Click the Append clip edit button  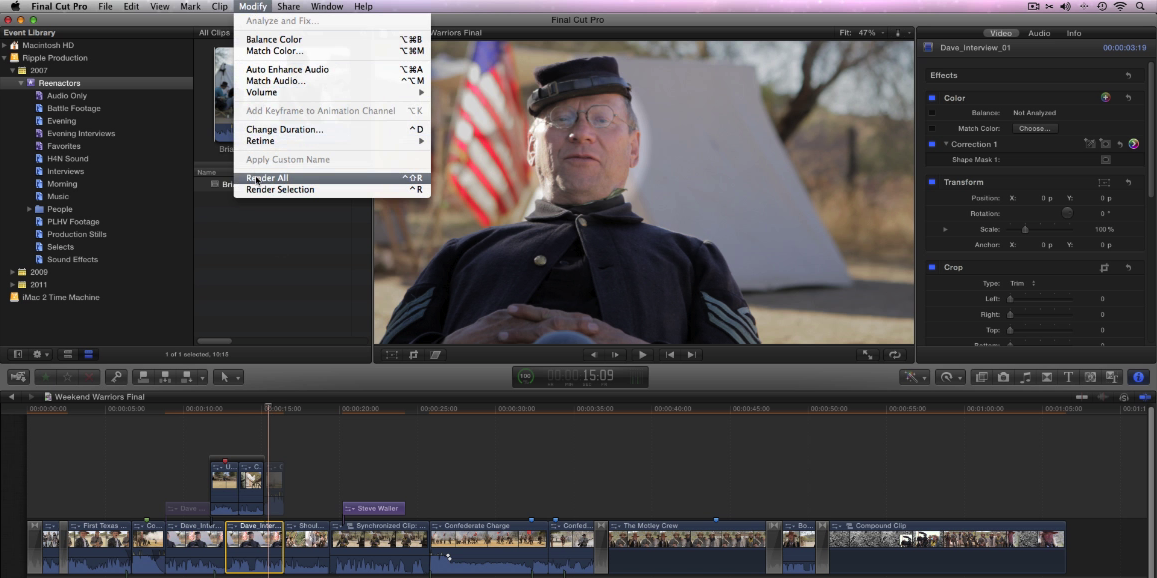187,376
